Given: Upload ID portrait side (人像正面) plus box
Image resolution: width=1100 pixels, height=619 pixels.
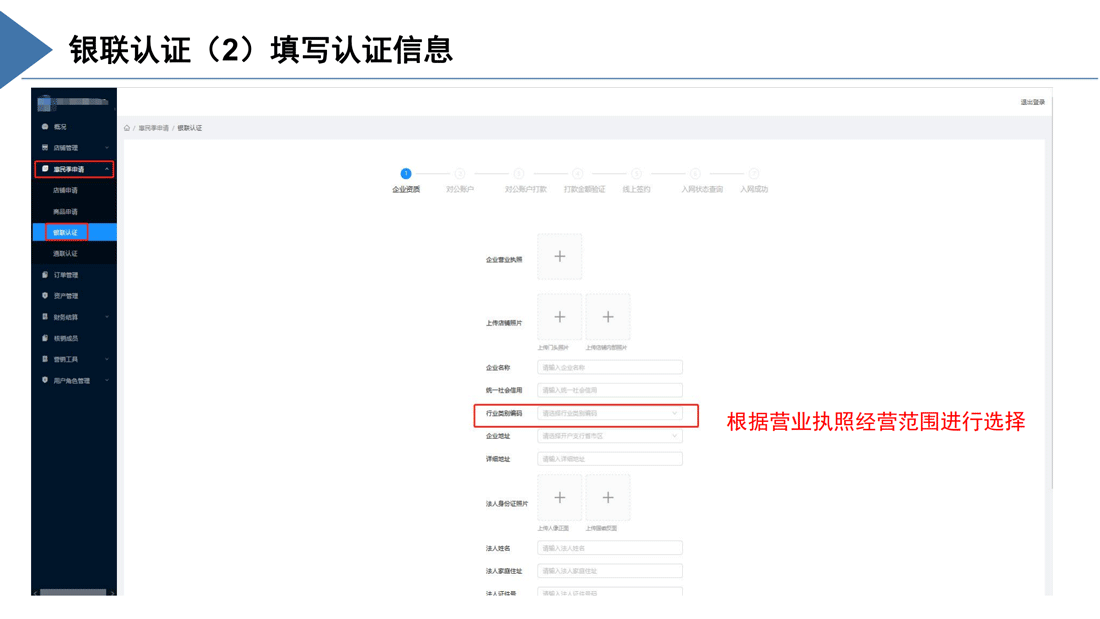Looking at the screenshot, I should (x=560, y=498).
